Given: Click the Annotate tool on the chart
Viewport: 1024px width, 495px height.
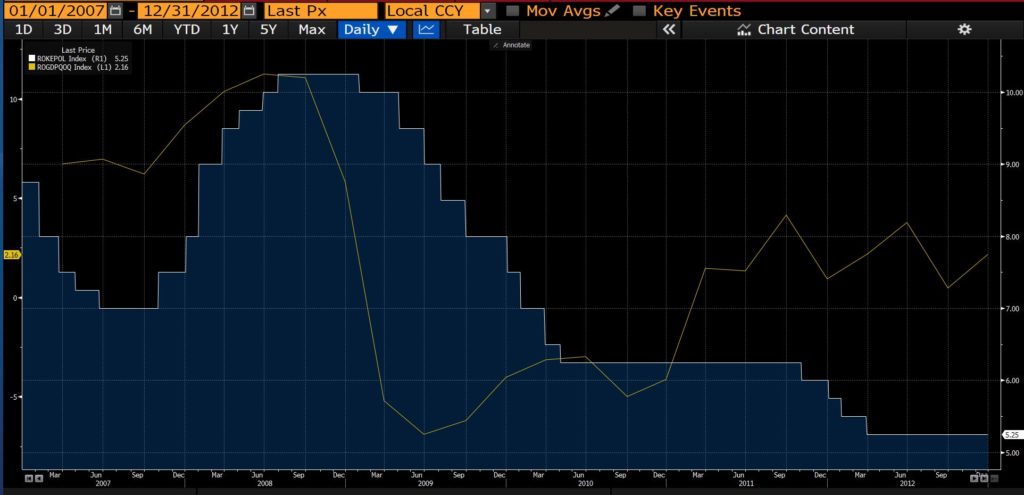Looking at the screenshot, I should tap(515, 46).
